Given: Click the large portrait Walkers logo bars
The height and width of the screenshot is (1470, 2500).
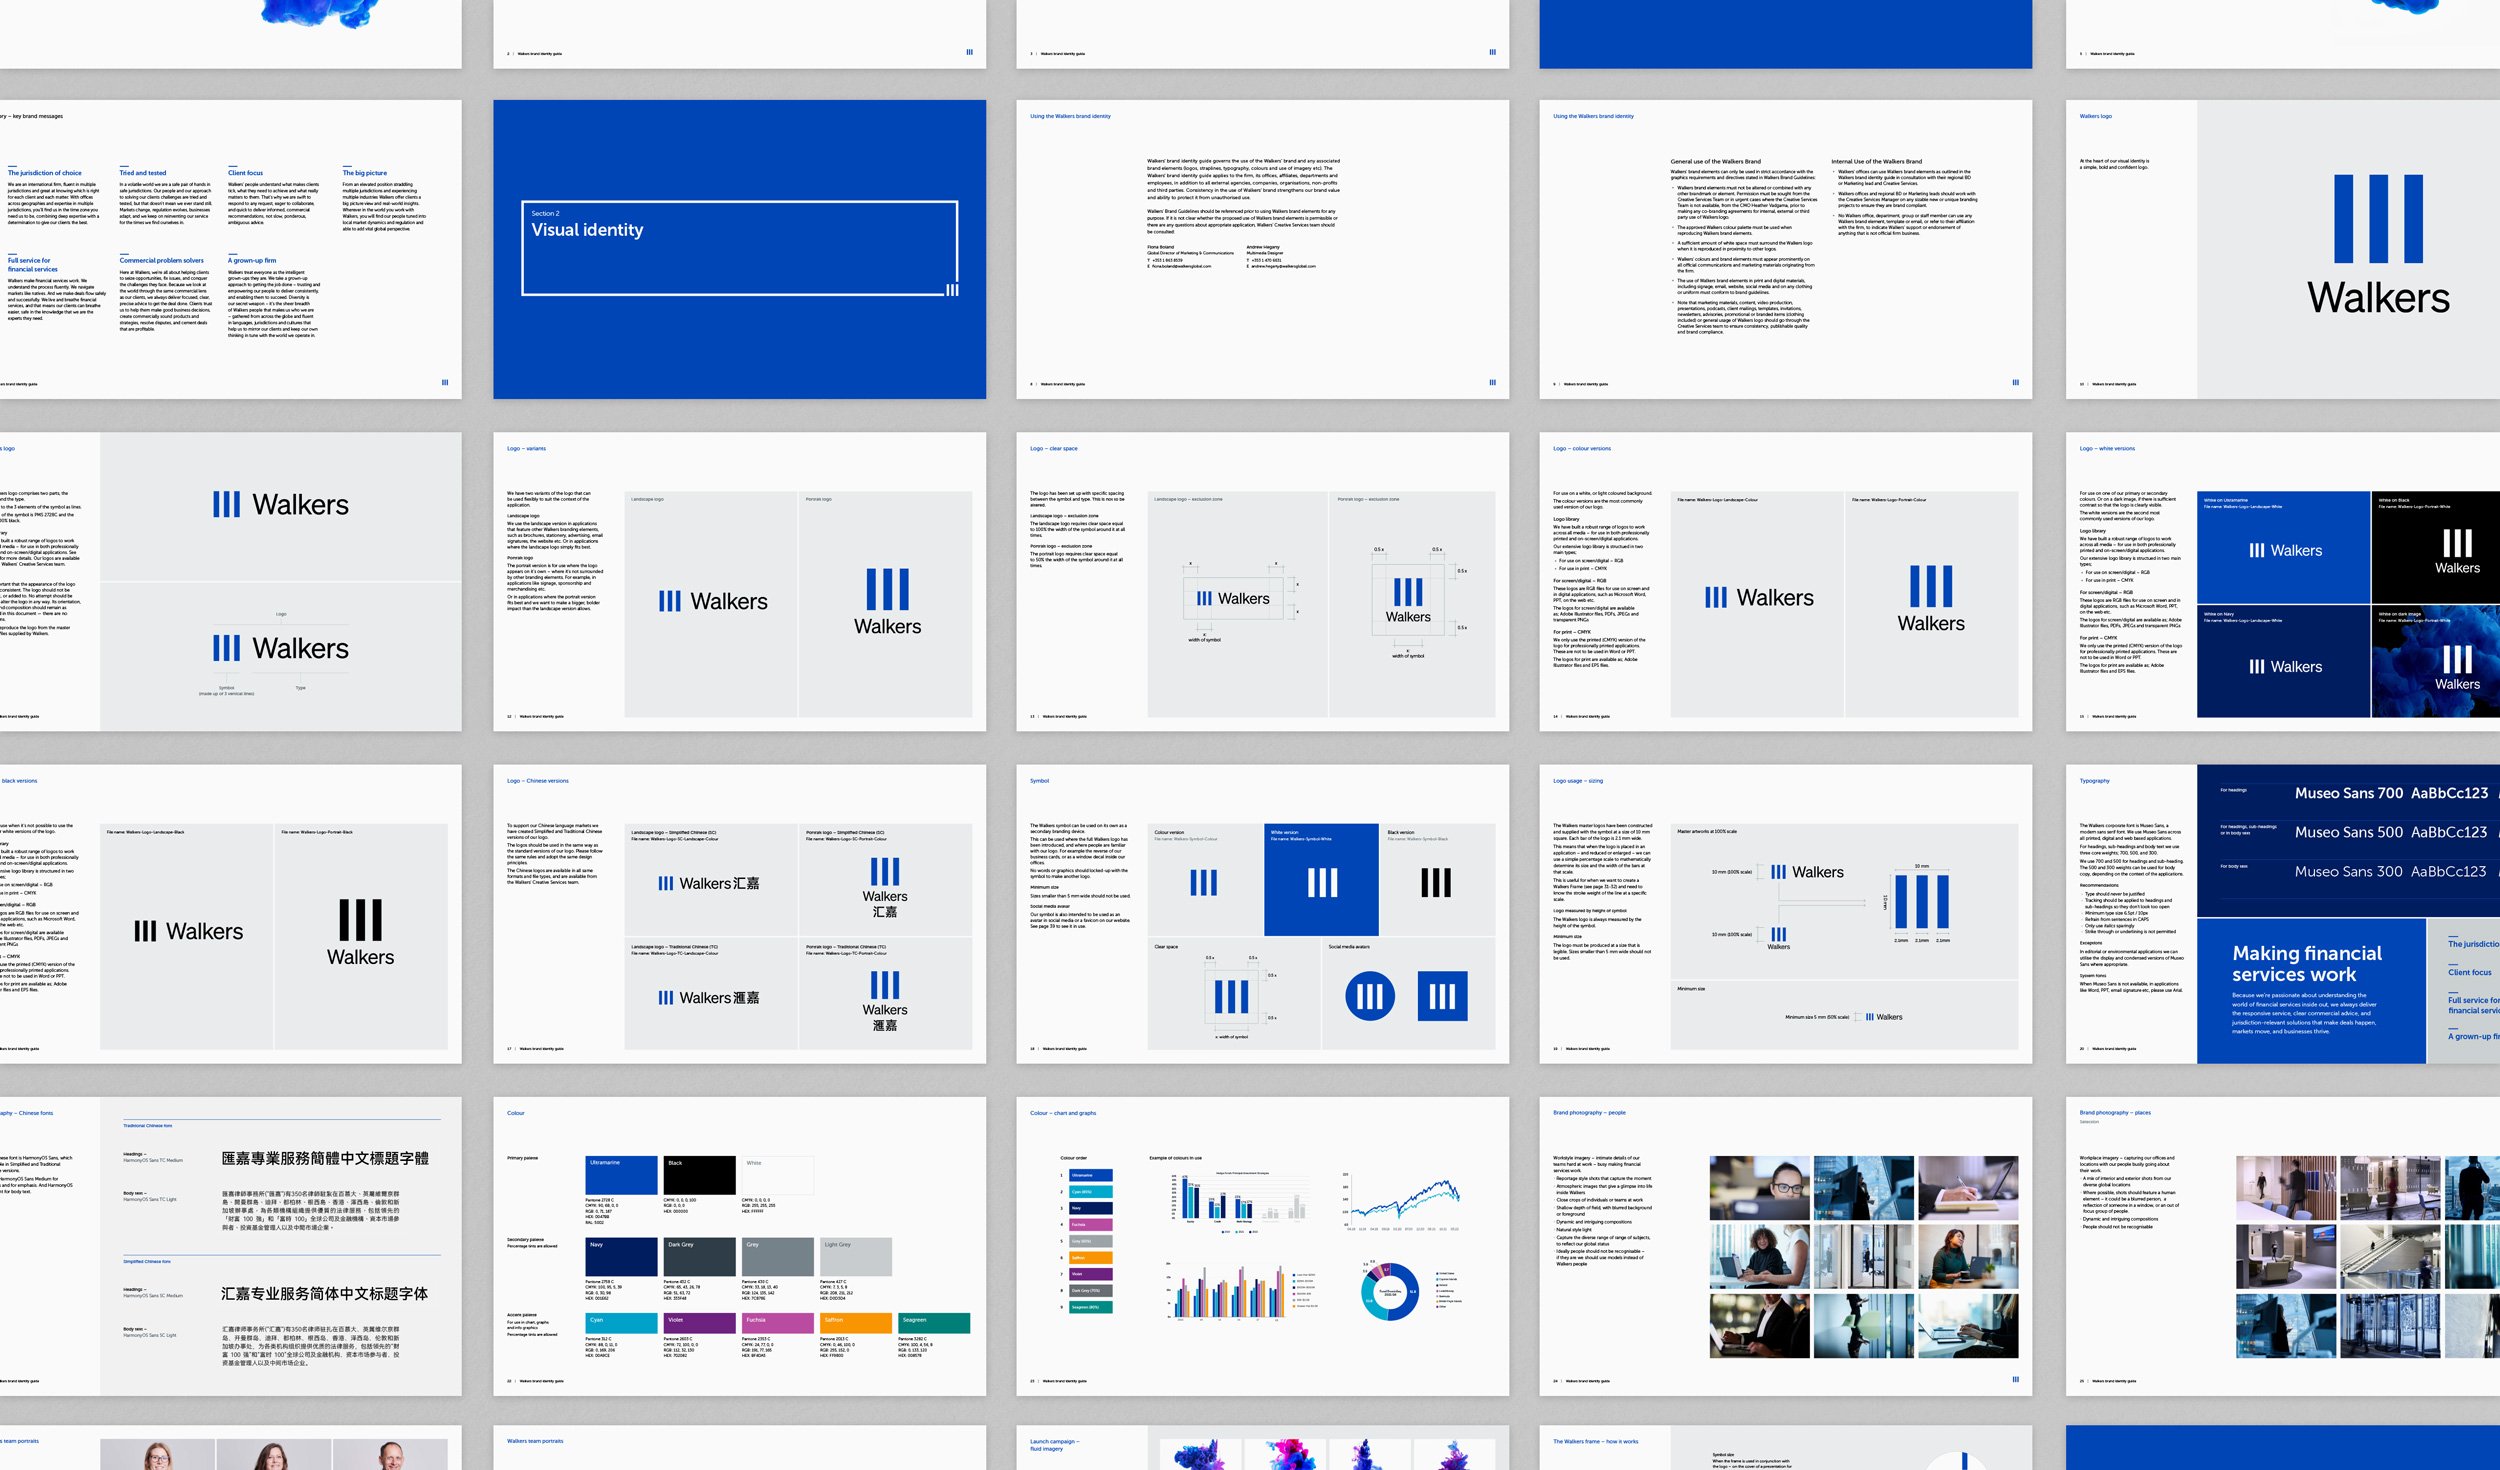Looking at the screenshot, I should (2377, 219).
